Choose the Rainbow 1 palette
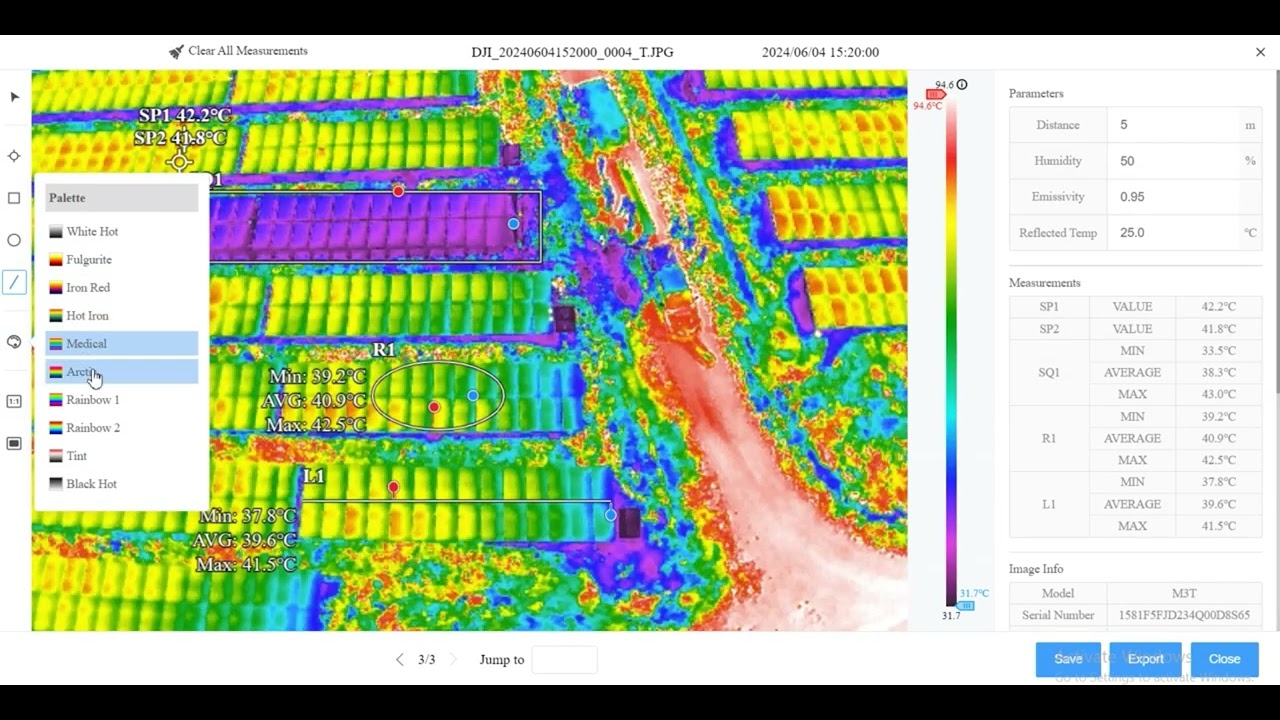Screen dimensions: 1280x720 [122, 399]
